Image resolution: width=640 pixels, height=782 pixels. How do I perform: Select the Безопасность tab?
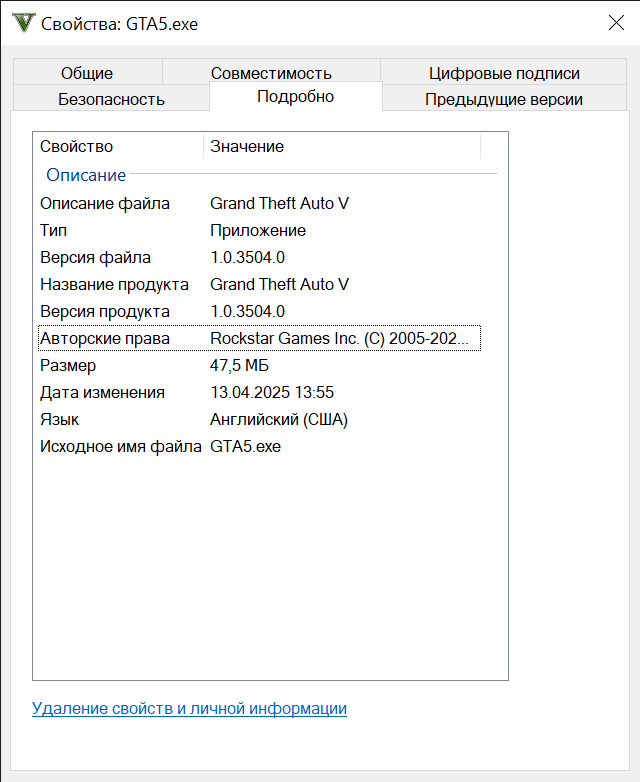click(x=111, y=99)
